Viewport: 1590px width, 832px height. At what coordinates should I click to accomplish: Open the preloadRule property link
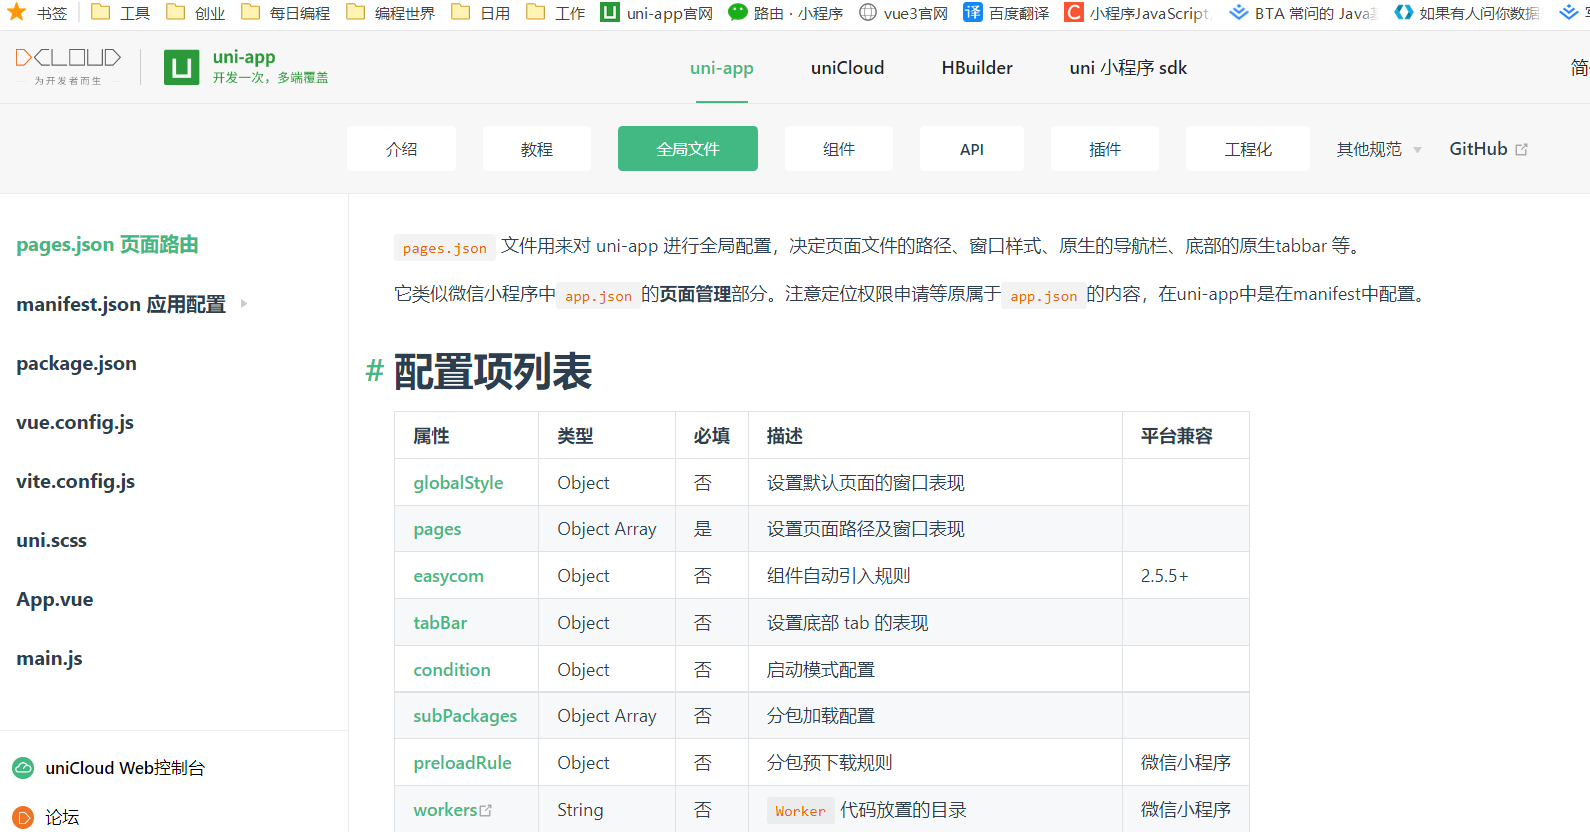462,763
